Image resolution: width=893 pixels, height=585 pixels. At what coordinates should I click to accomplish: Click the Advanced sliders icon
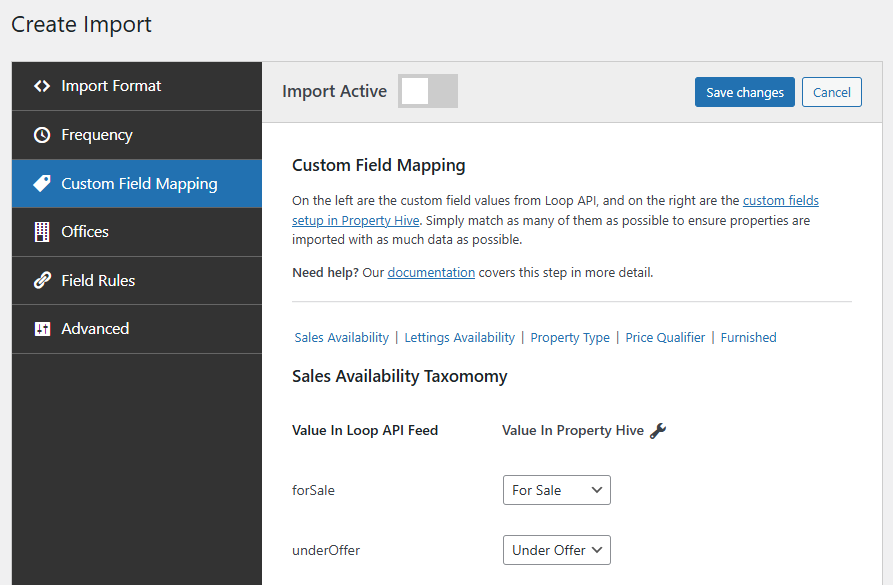coord(42,329)
